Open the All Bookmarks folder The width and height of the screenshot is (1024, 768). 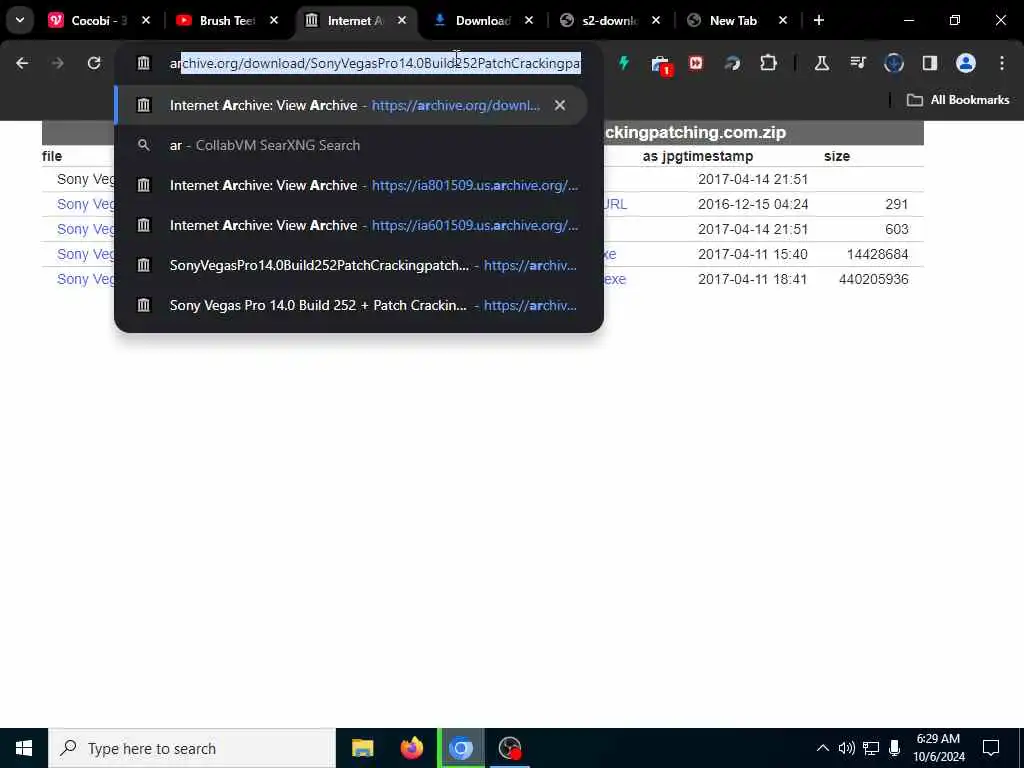pyautogui.click(x=958, y=100)
